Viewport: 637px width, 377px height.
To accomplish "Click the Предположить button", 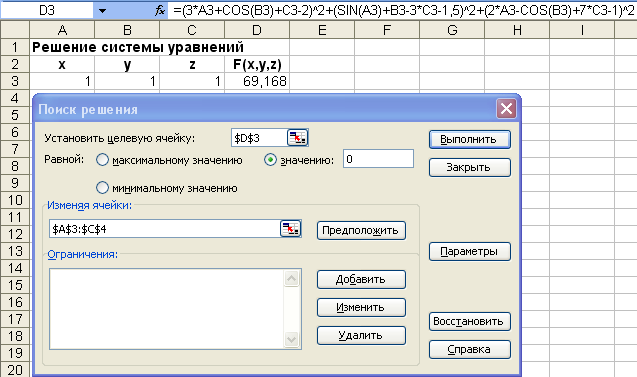I will 361,230.
